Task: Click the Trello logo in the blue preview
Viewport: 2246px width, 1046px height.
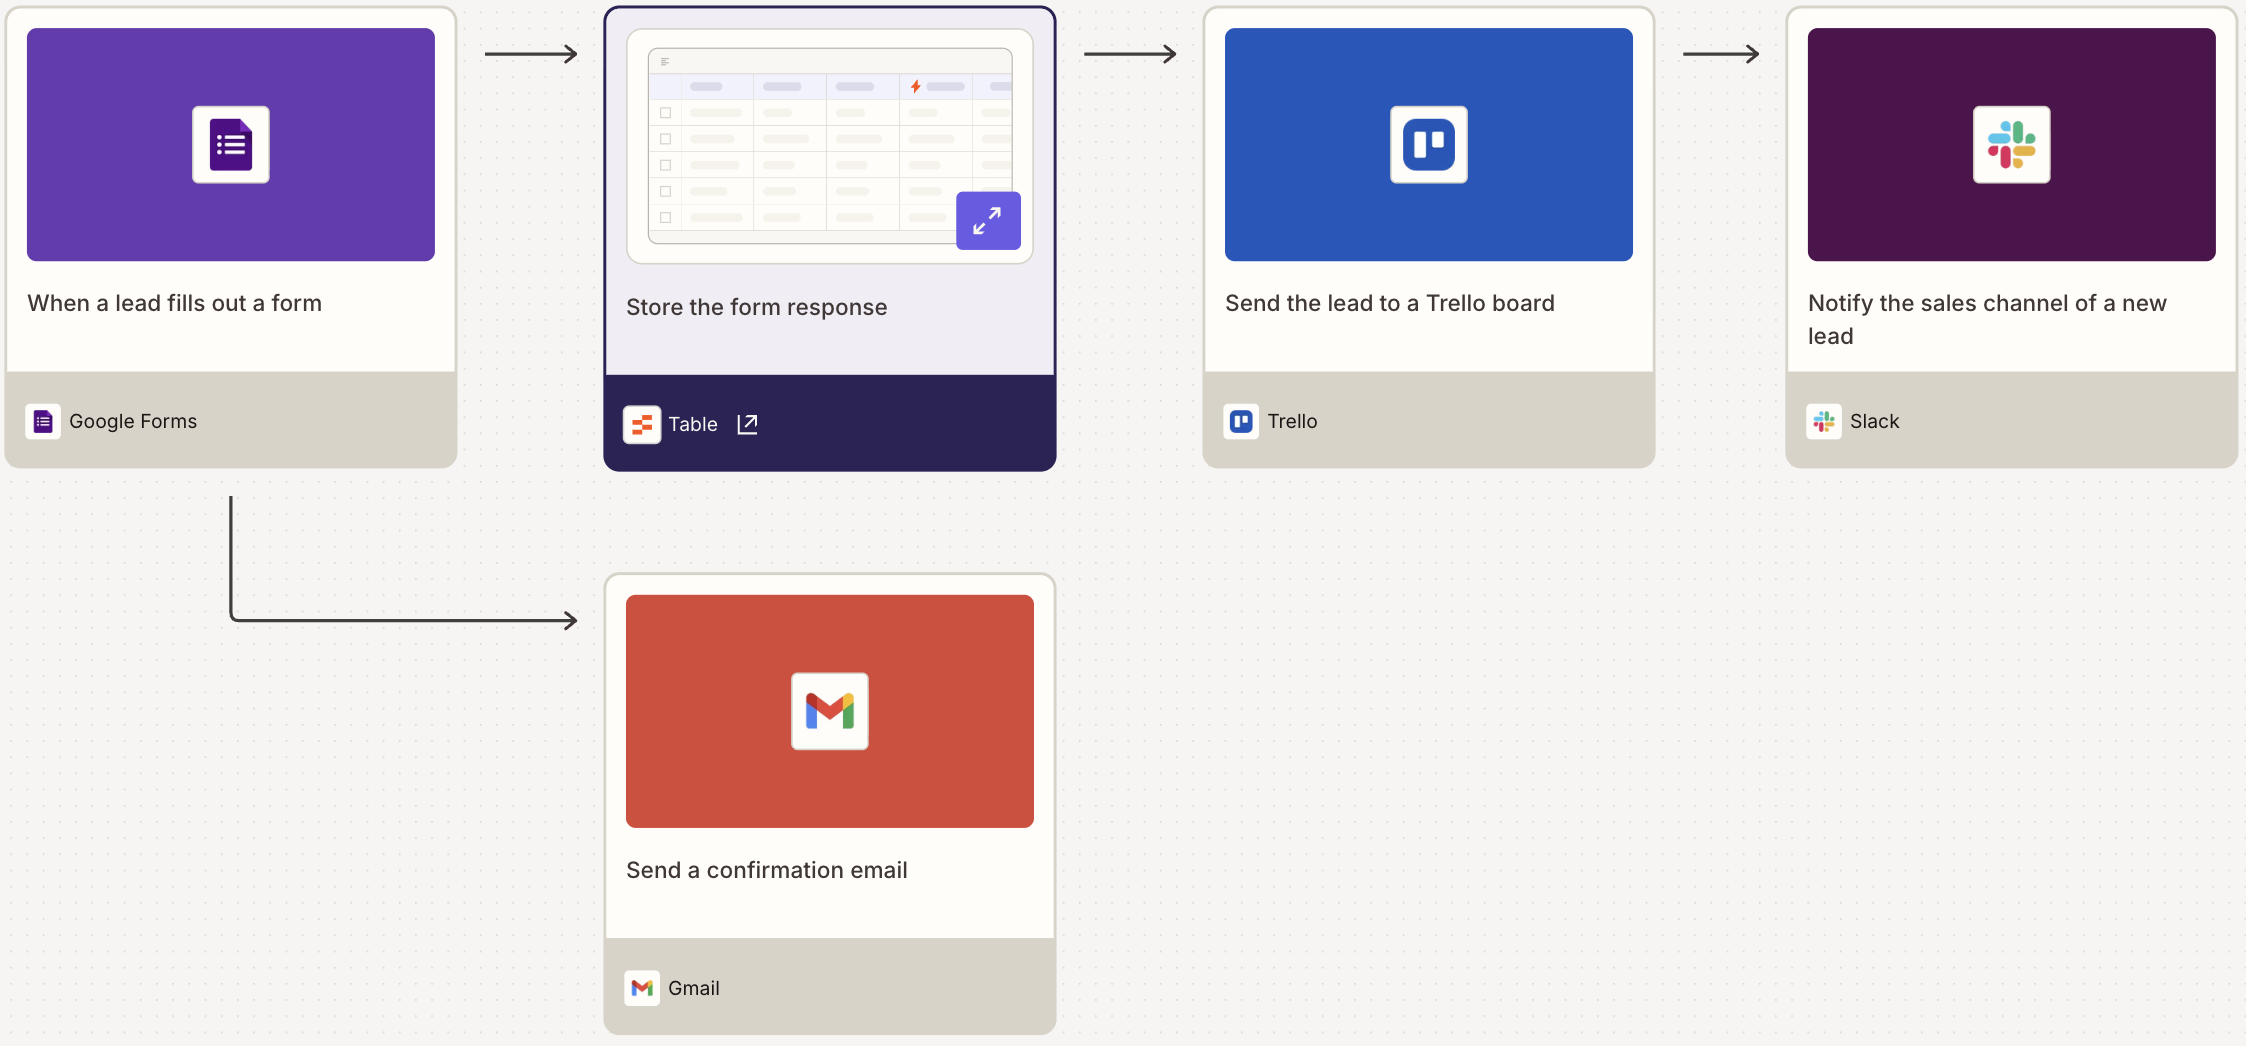Action: (x=1428, y=144)
